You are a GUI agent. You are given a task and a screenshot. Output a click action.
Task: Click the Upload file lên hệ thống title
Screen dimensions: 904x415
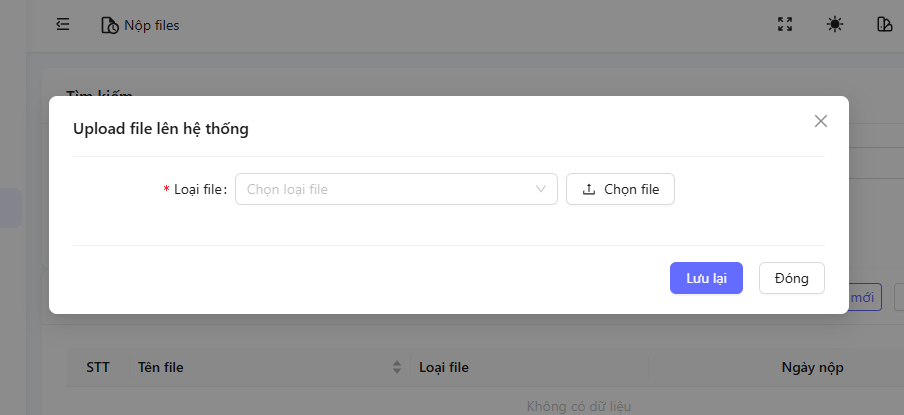[x=161, y=128]
